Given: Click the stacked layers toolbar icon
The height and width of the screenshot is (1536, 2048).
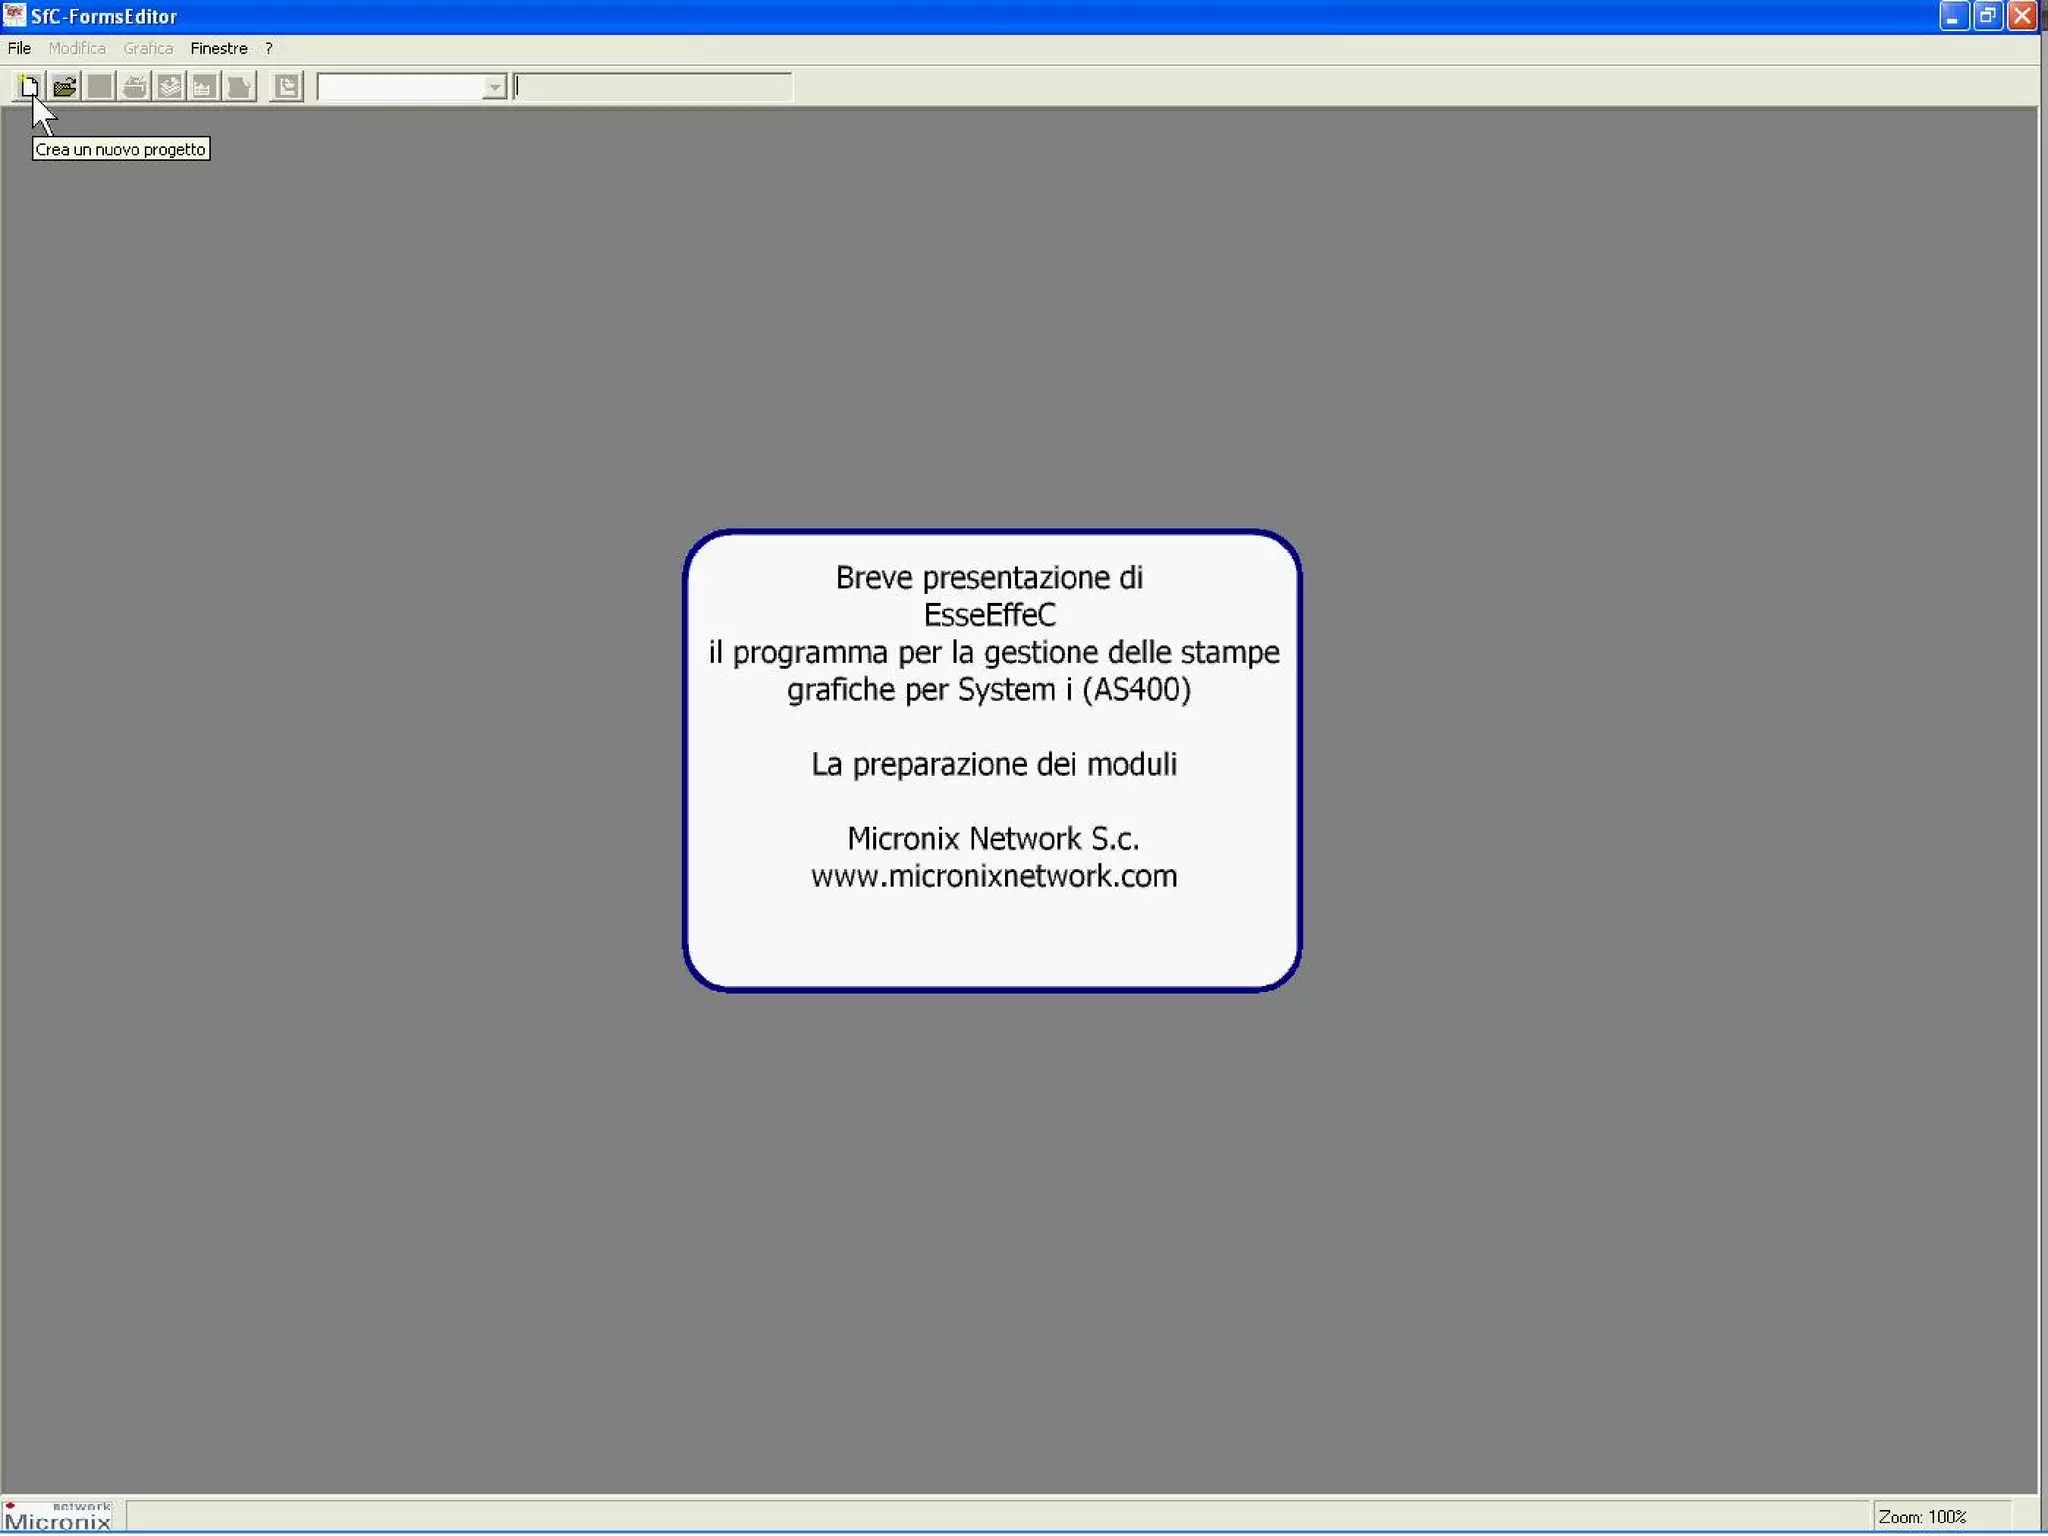Looking at the screenshot, I should (x=169, y=87).
